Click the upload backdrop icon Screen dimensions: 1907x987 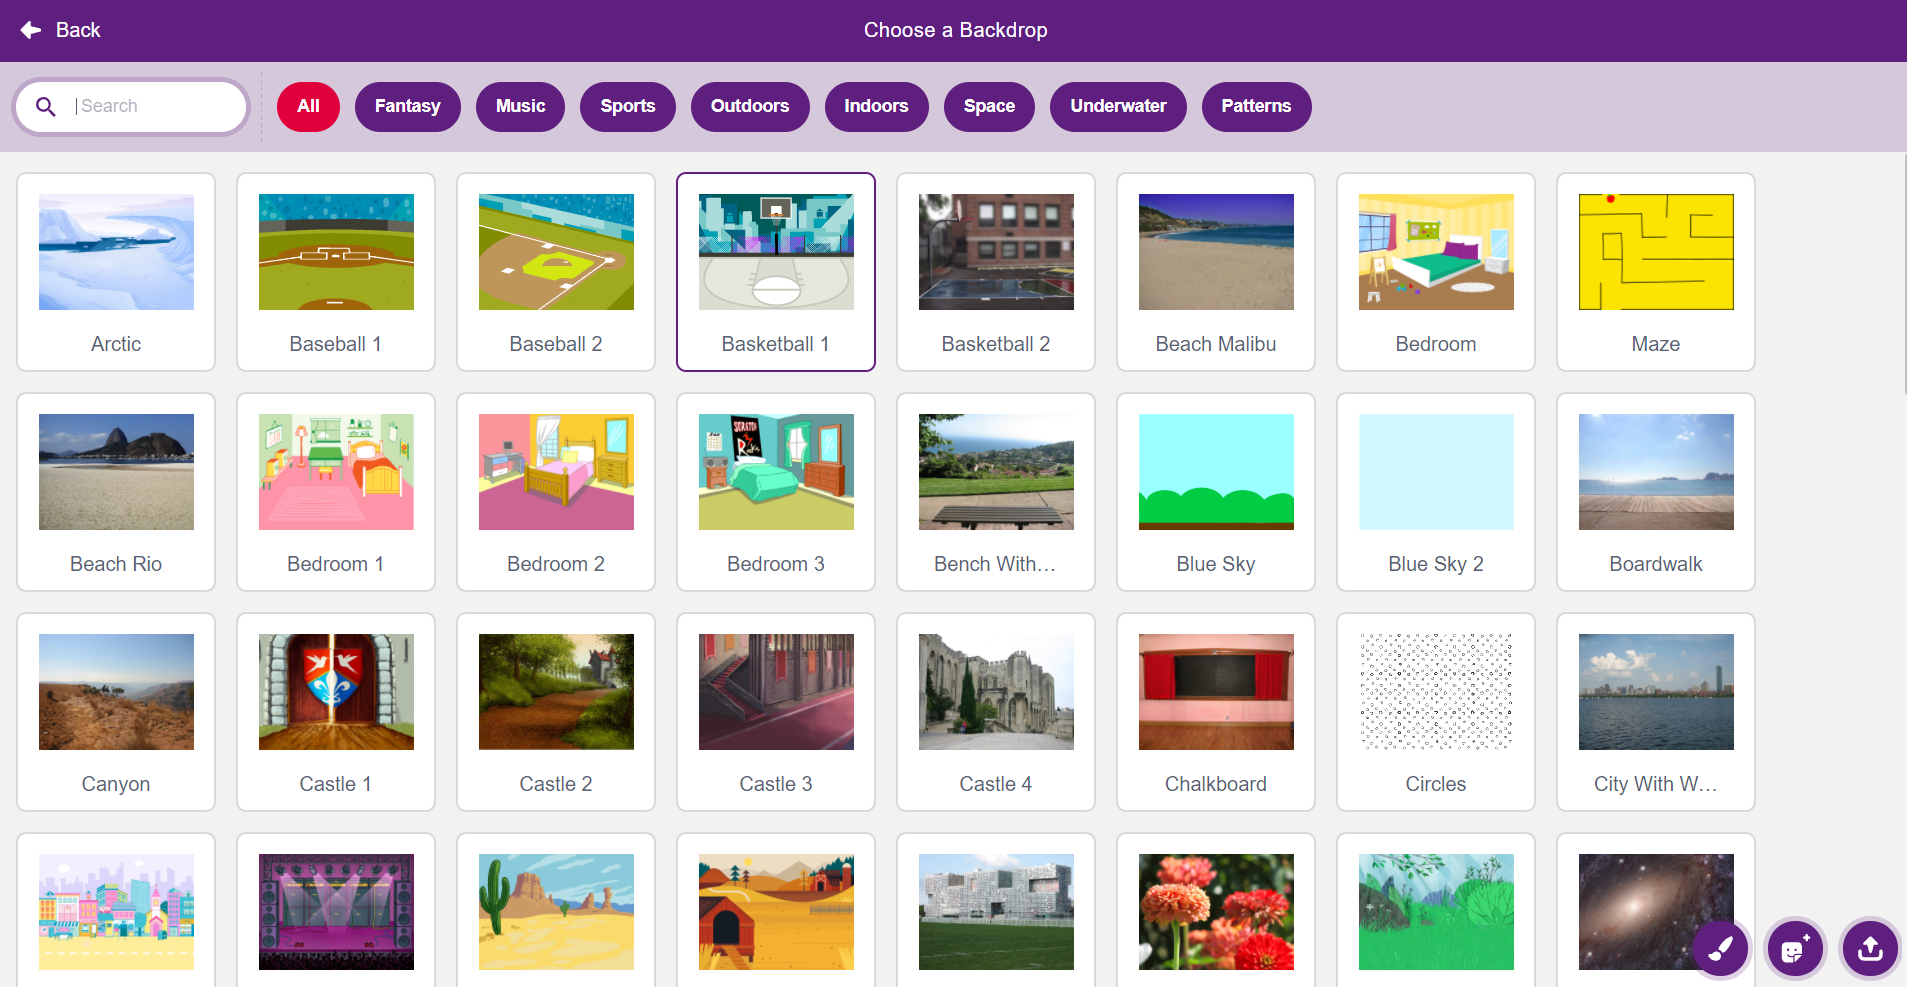coord(1870,948)
